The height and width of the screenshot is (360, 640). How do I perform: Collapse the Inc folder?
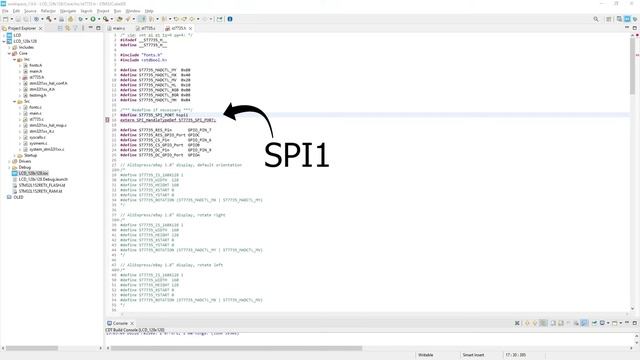(x=14, y=60)
